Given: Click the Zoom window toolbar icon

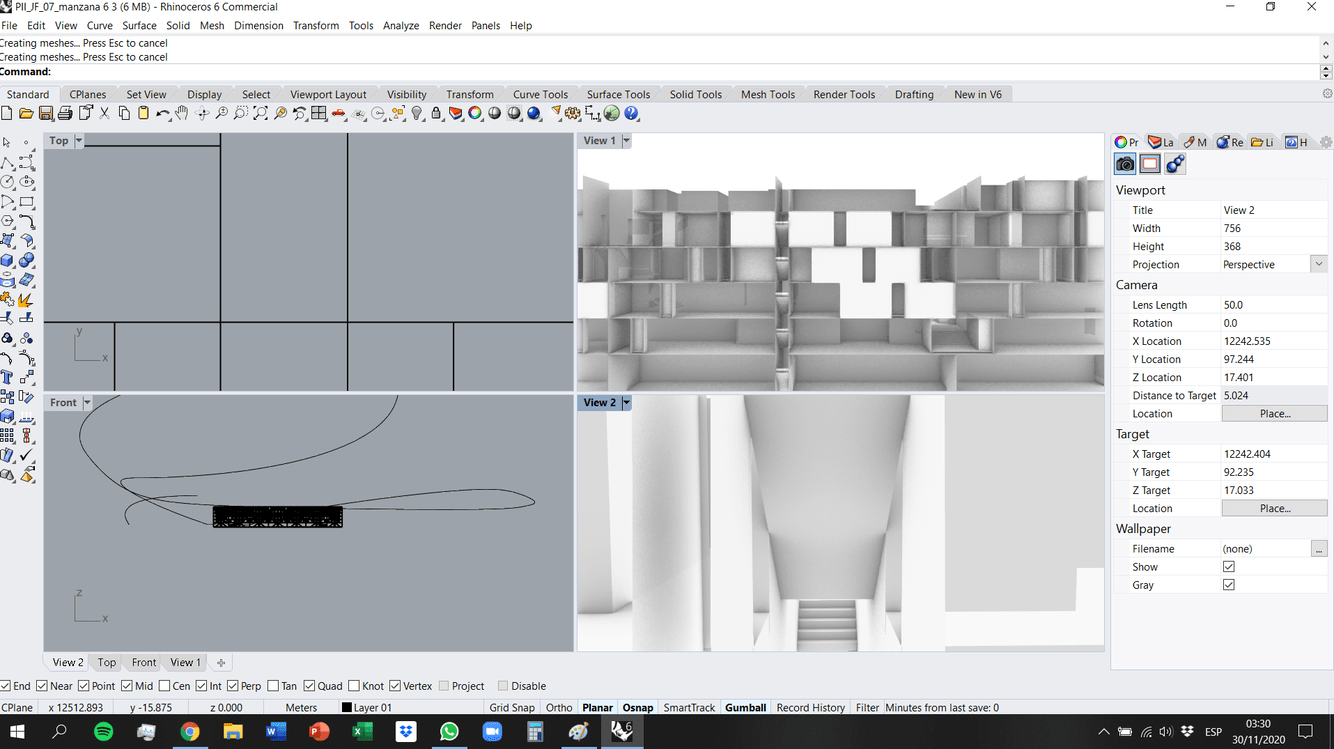Looking at the screenshot, I should tap(240, 113).
